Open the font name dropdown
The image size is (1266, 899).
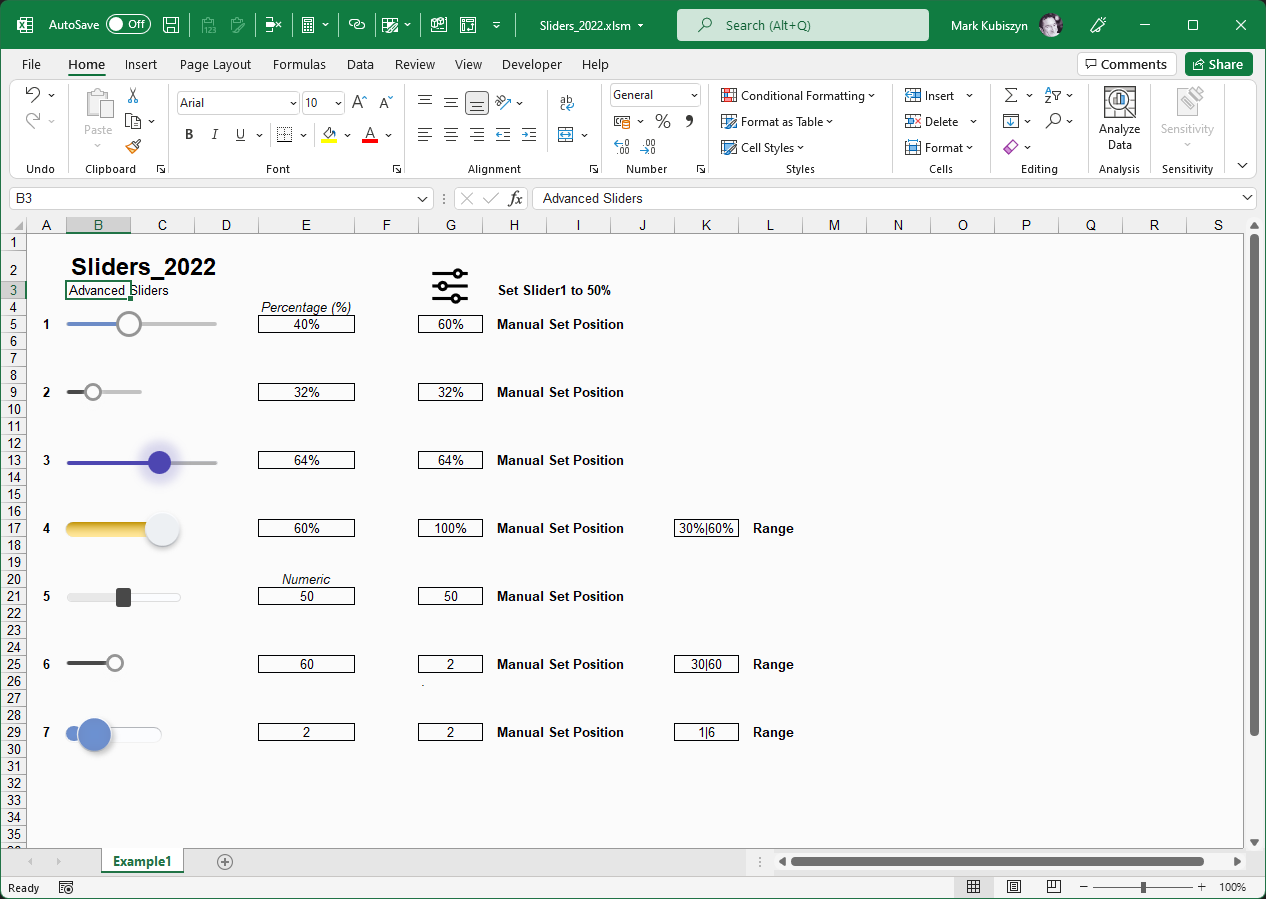(293, 103)
